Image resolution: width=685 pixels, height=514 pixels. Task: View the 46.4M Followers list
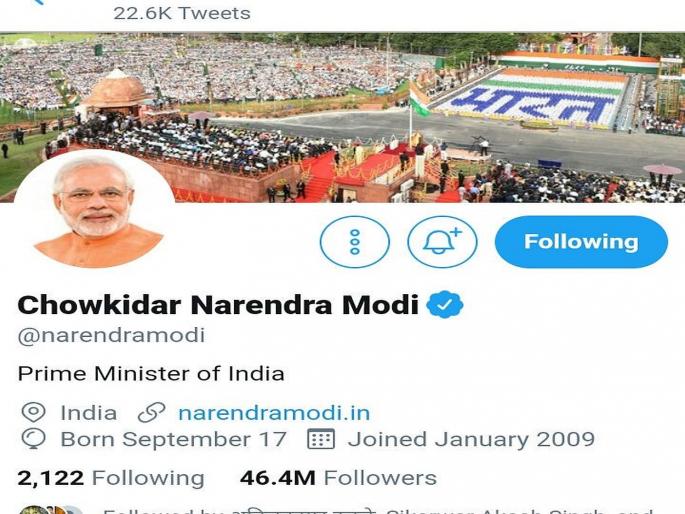[x=338, y=478]
